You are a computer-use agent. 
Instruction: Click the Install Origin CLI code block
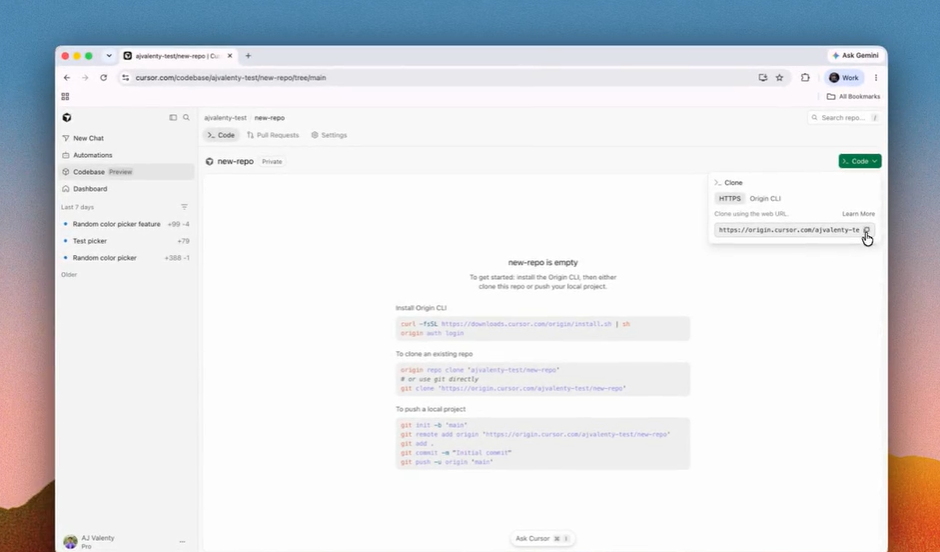point(543,328)
